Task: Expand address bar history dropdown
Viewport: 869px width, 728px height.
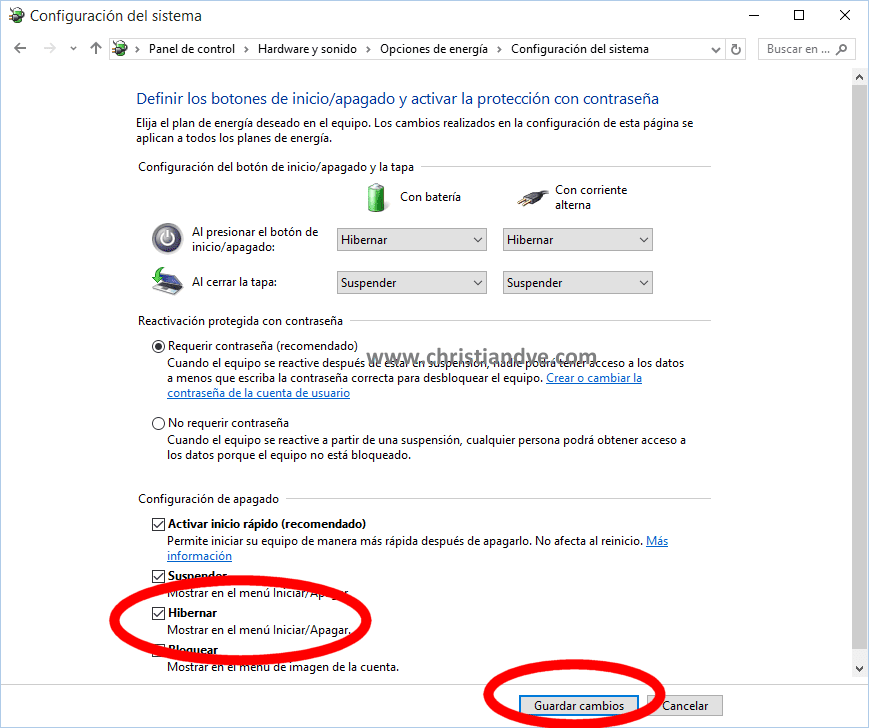Action: pos(715,49)
